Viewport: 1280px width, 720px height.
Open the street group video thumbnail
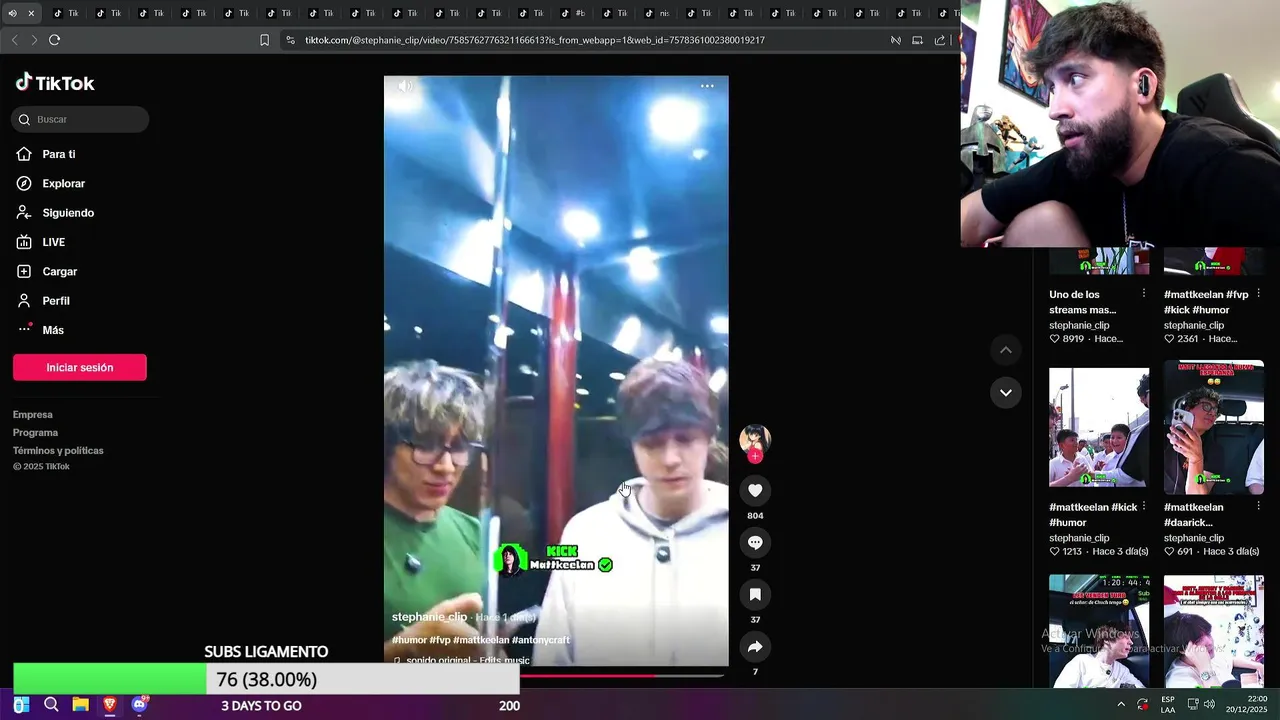point(1099,427)
